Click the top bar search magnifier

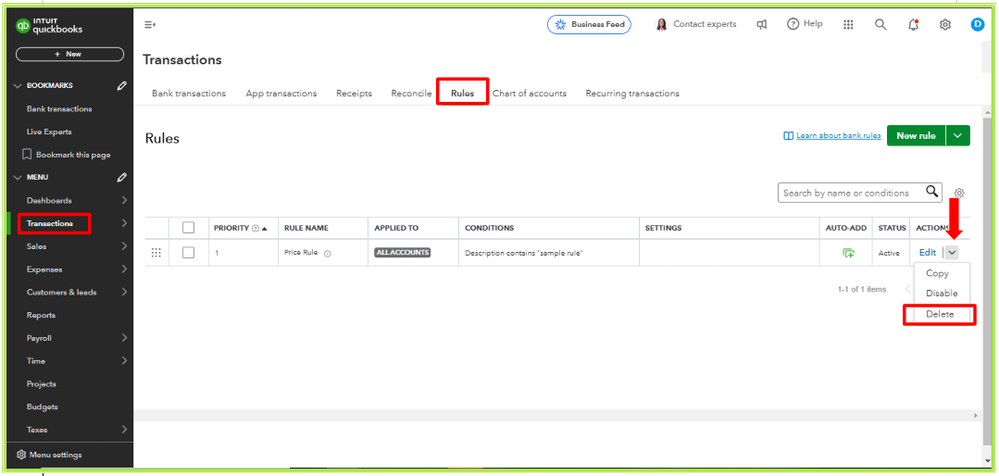[880, 24]
